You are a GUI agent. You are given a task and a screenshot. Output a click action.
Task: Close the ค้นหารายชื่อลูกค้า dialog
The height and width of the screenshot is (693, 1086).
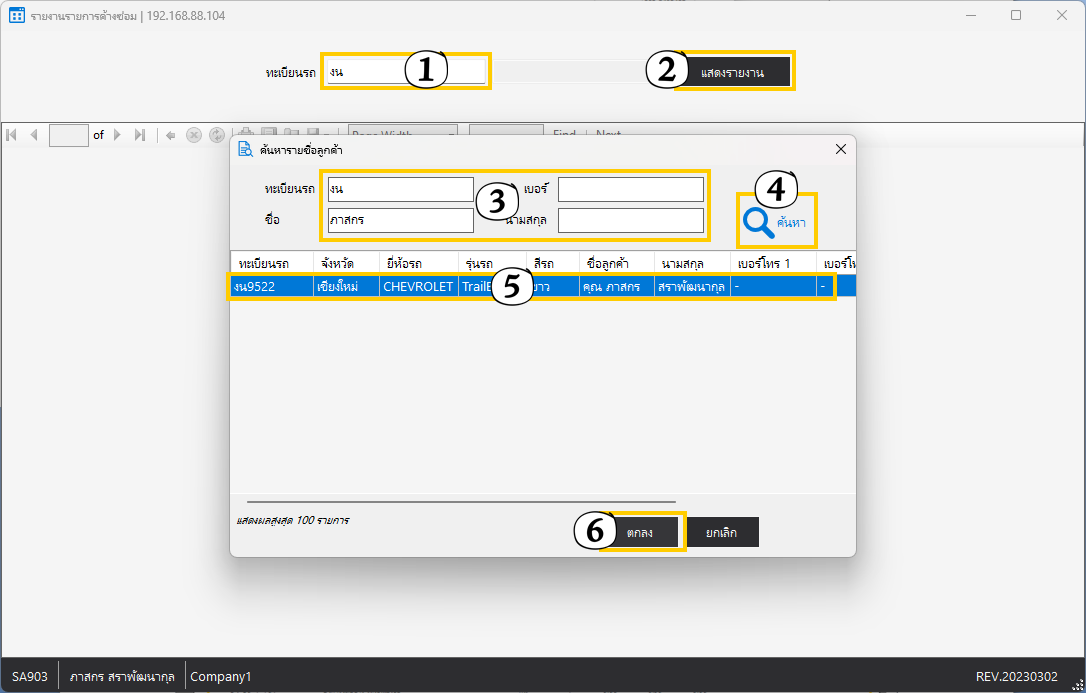(x=840, y=149)
